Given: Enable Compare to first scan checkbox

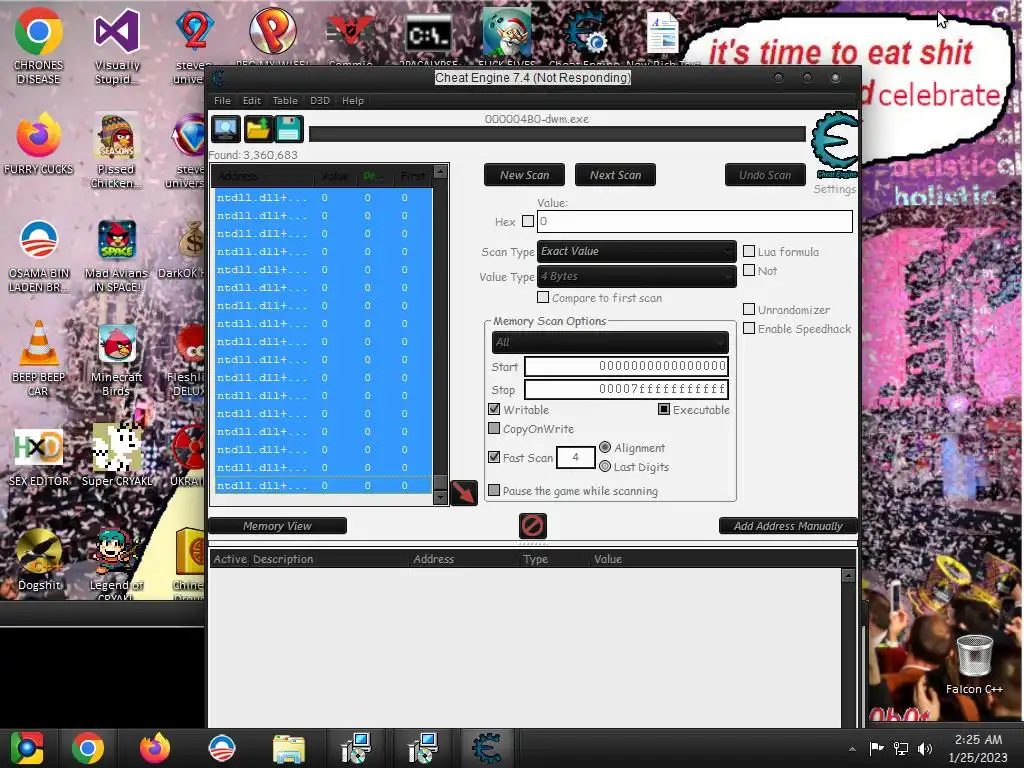Looking at the screenshot, I should click(x=543, y=297).
